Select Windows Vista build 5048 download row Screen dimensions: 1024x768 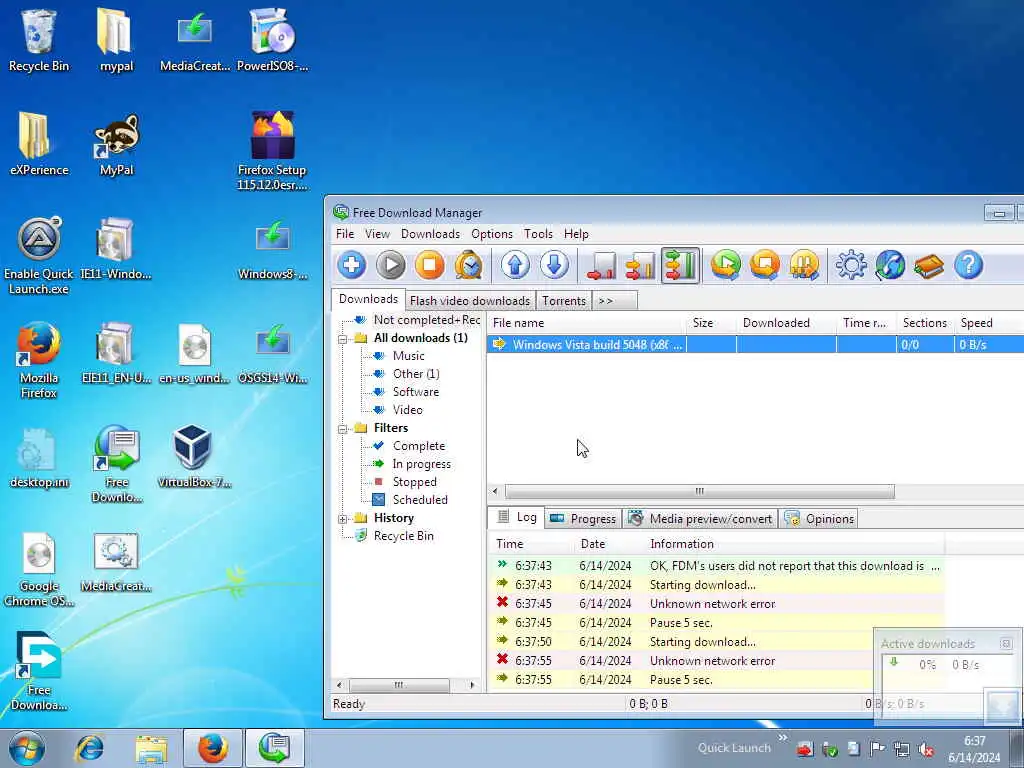[755, 344]
